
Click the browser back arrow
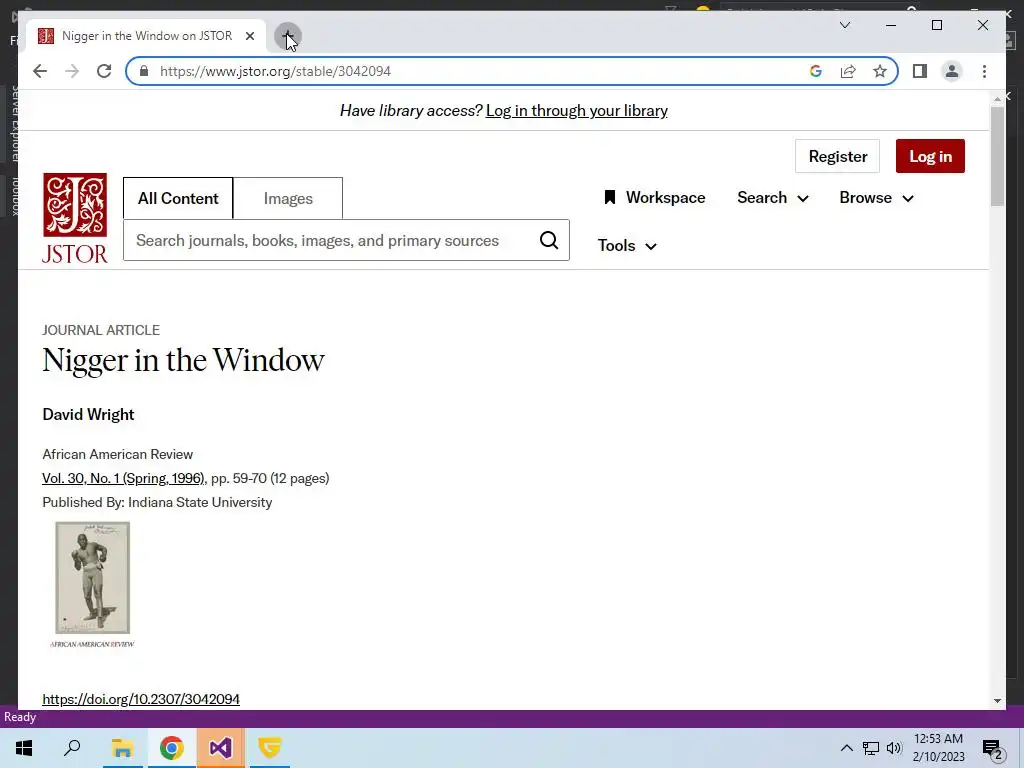(x=40, y=71)
